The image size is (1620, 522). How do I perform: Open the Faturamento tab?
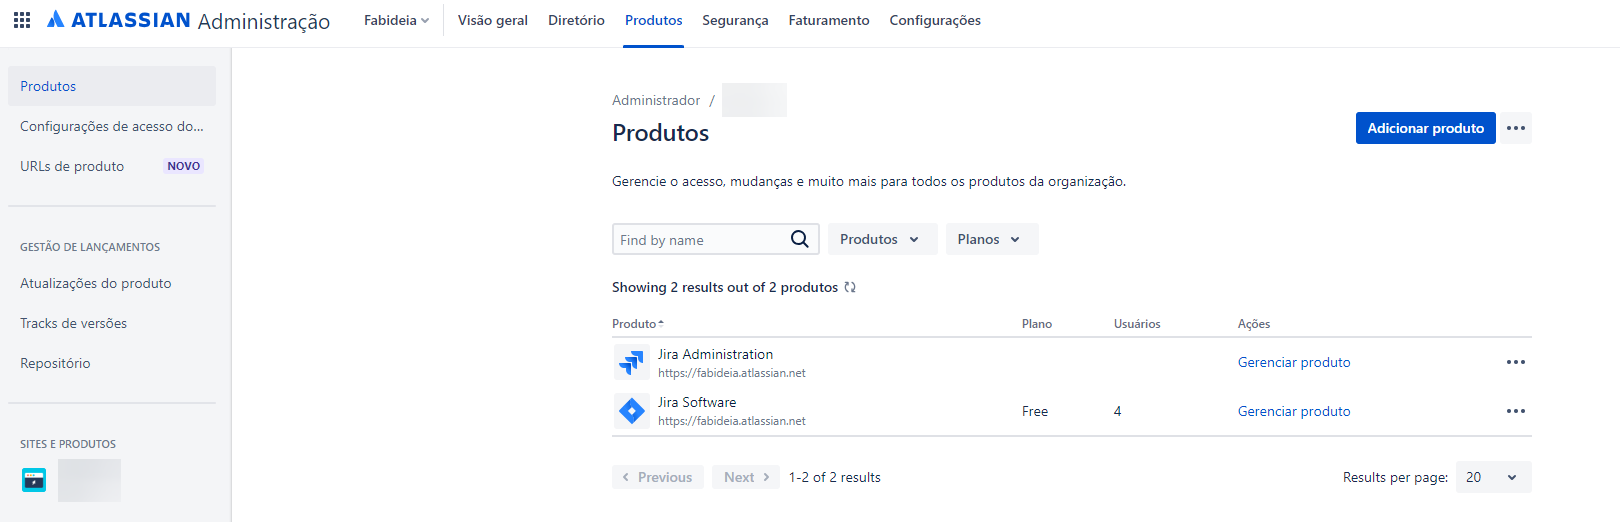pyautogui.click(x=829, y=20)
